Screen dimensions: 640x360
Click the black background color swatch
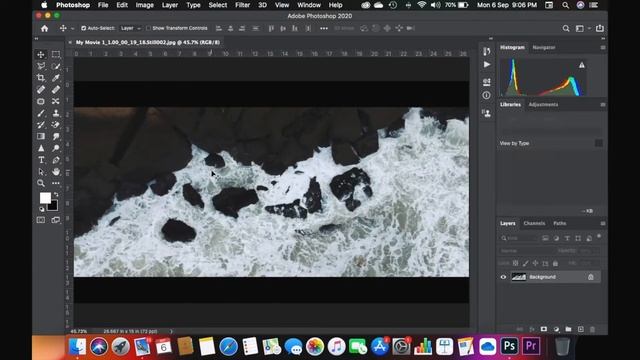53,206
